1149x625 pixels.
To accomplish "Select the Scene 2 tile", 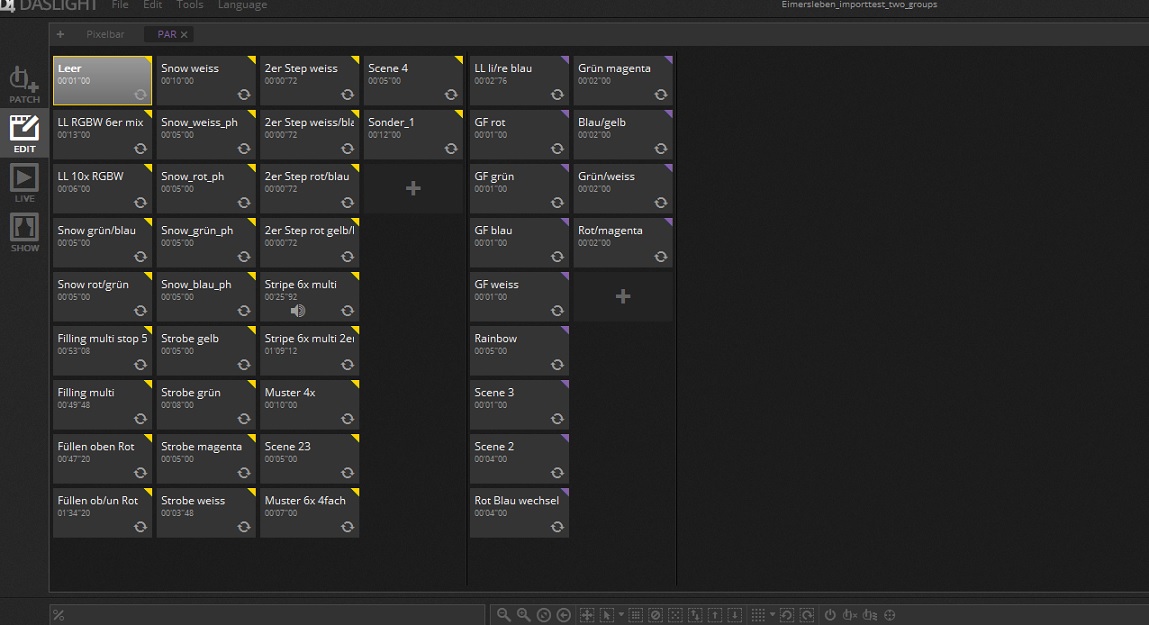I will click(519, 459).
